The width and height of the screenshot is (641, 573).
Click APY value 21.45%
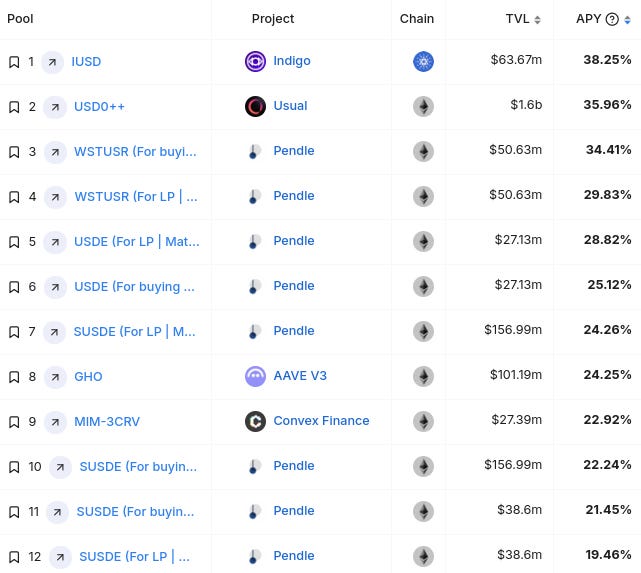pos(608,510)
